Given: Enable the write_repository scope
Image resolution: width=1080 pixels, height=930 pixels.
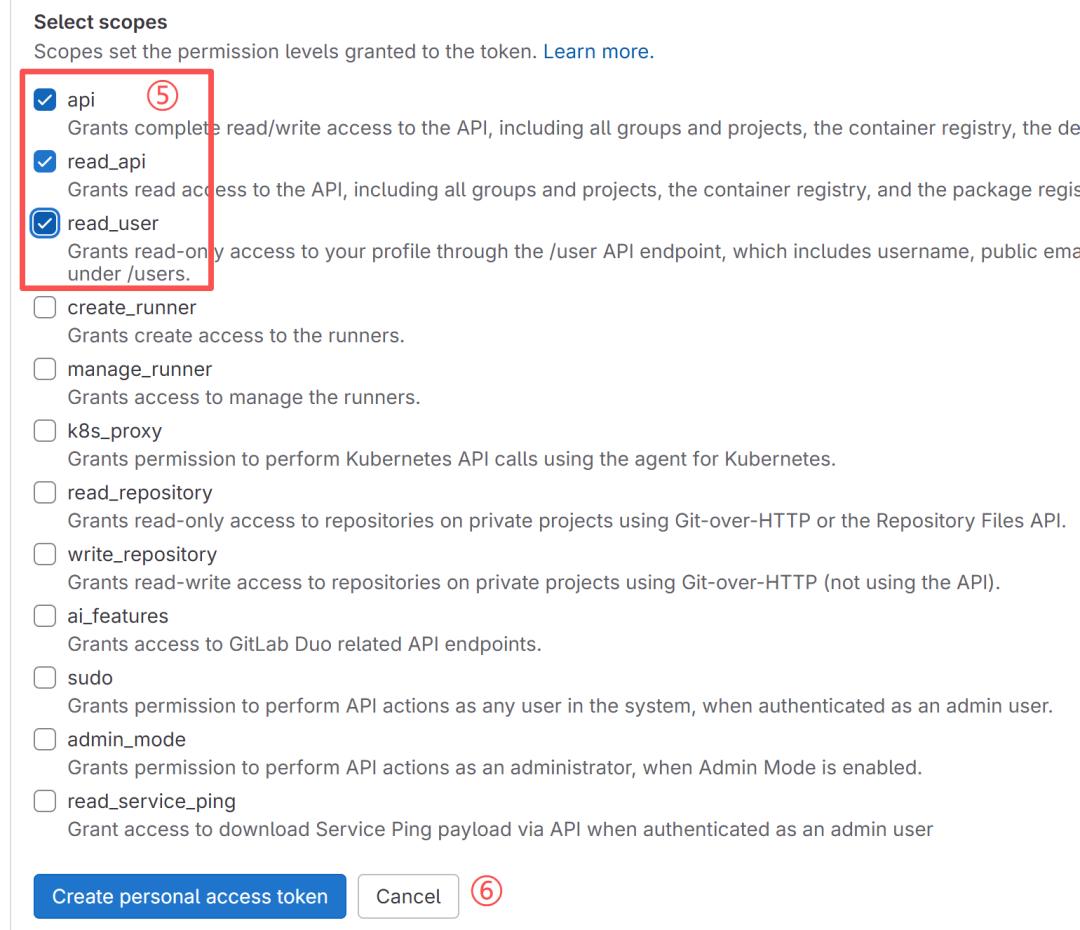Looking at the screenshot, I should (44, 554).
